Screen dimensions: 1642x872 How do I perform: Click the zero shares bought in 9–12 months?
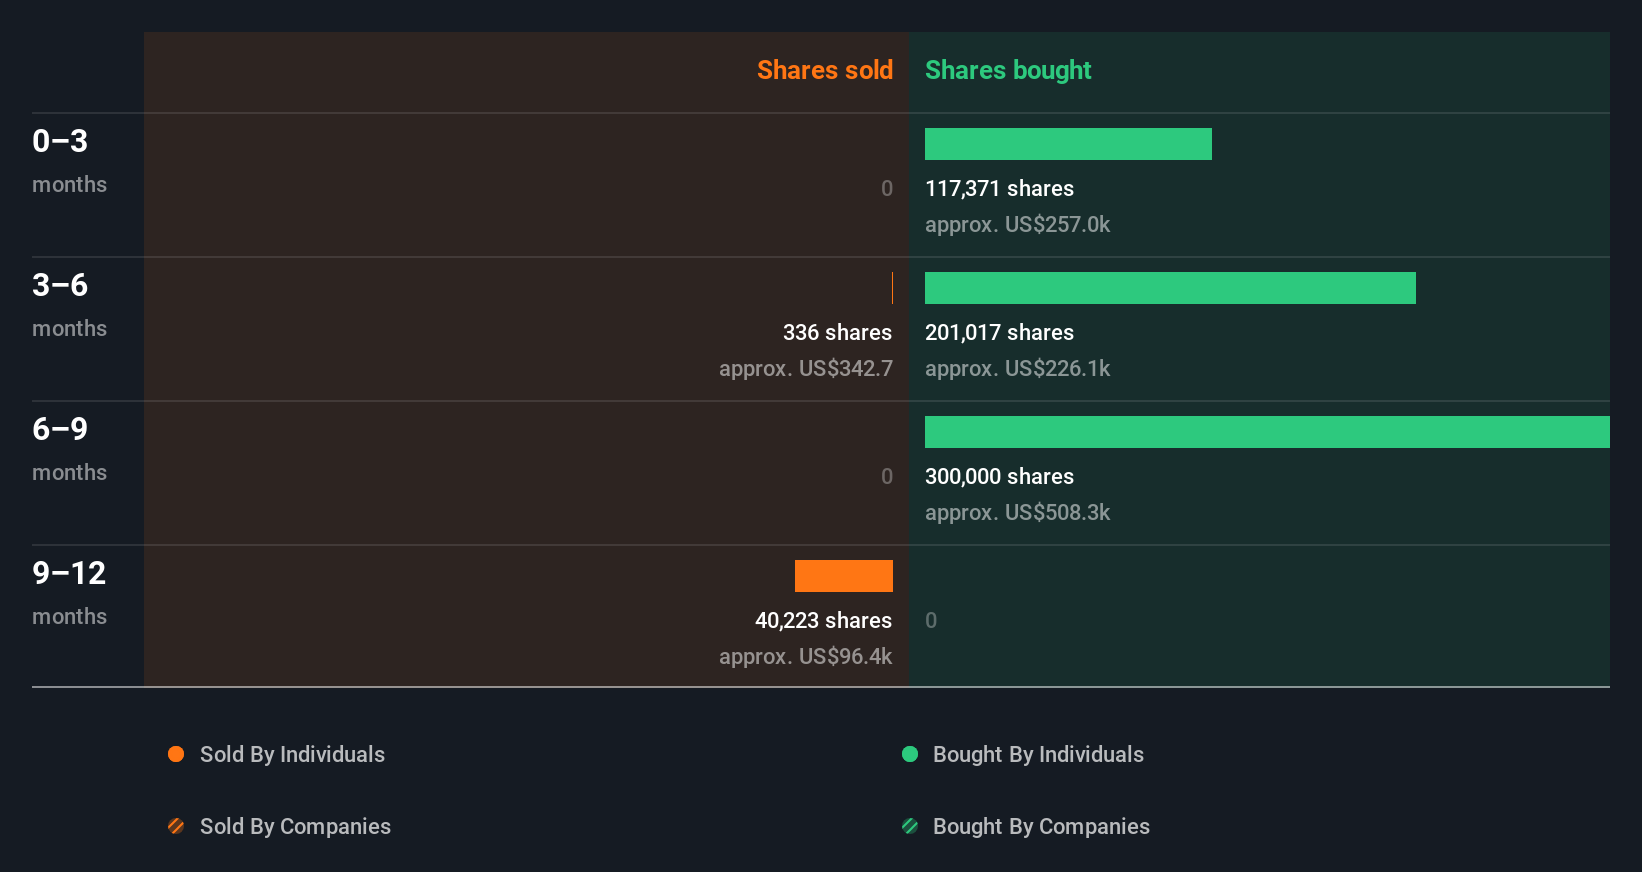tap(931, 620)
